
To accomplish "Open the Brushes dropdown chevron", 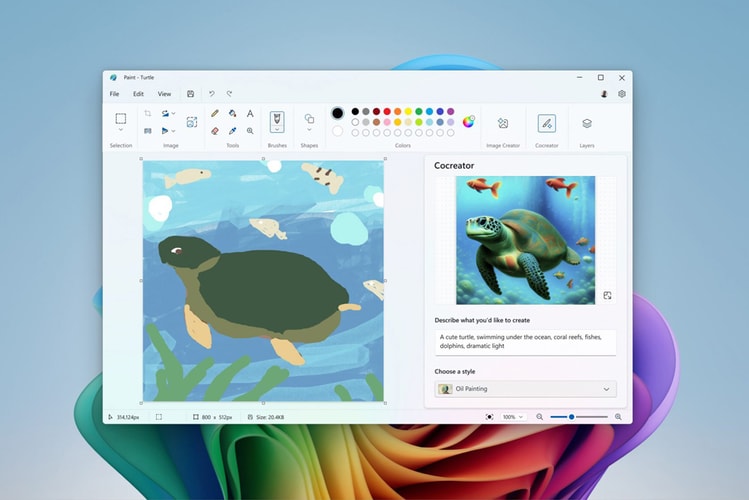I will [277, 129].
